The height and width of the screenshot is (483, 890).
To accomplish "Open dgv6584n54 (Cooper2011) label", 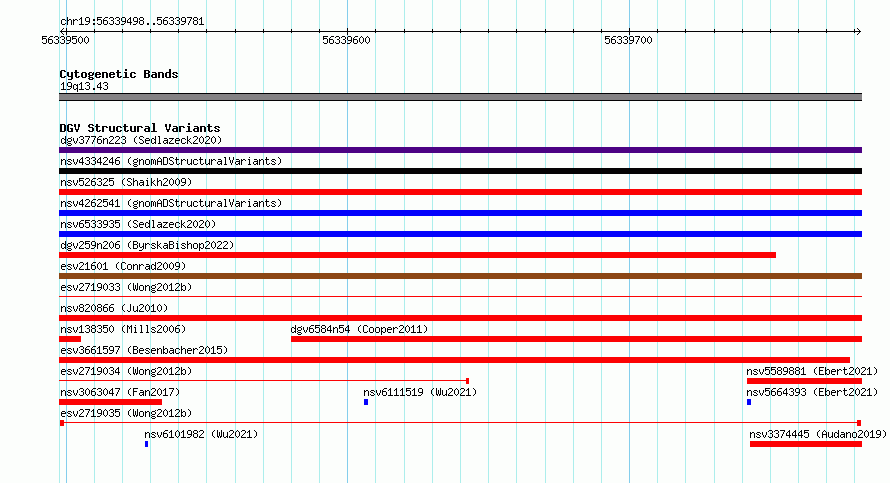I will [359, 329].
